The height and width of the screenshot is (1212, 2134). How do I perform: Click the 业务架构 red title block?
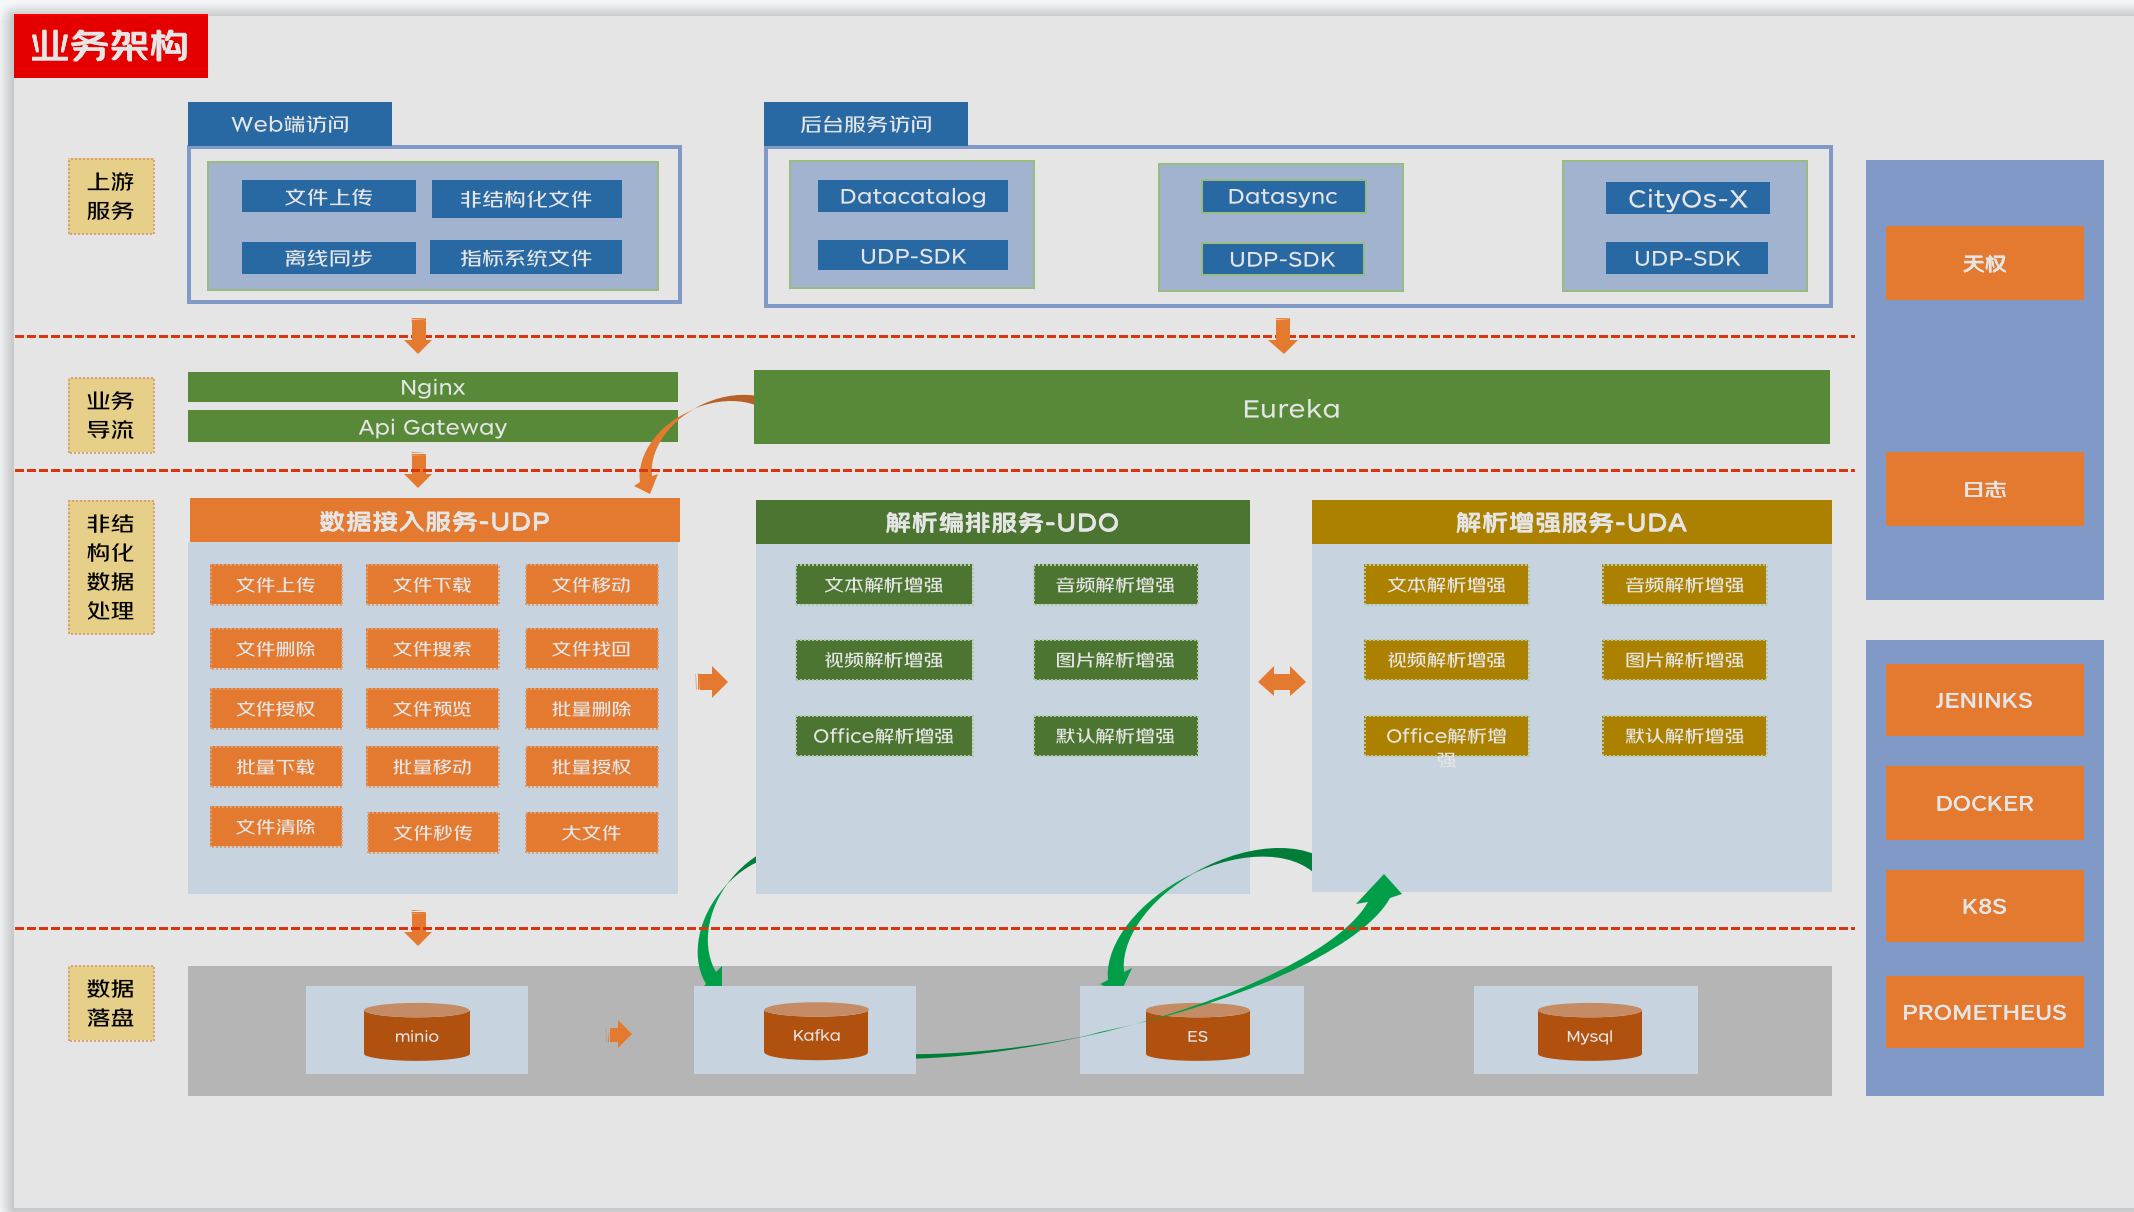pos(111,46)
